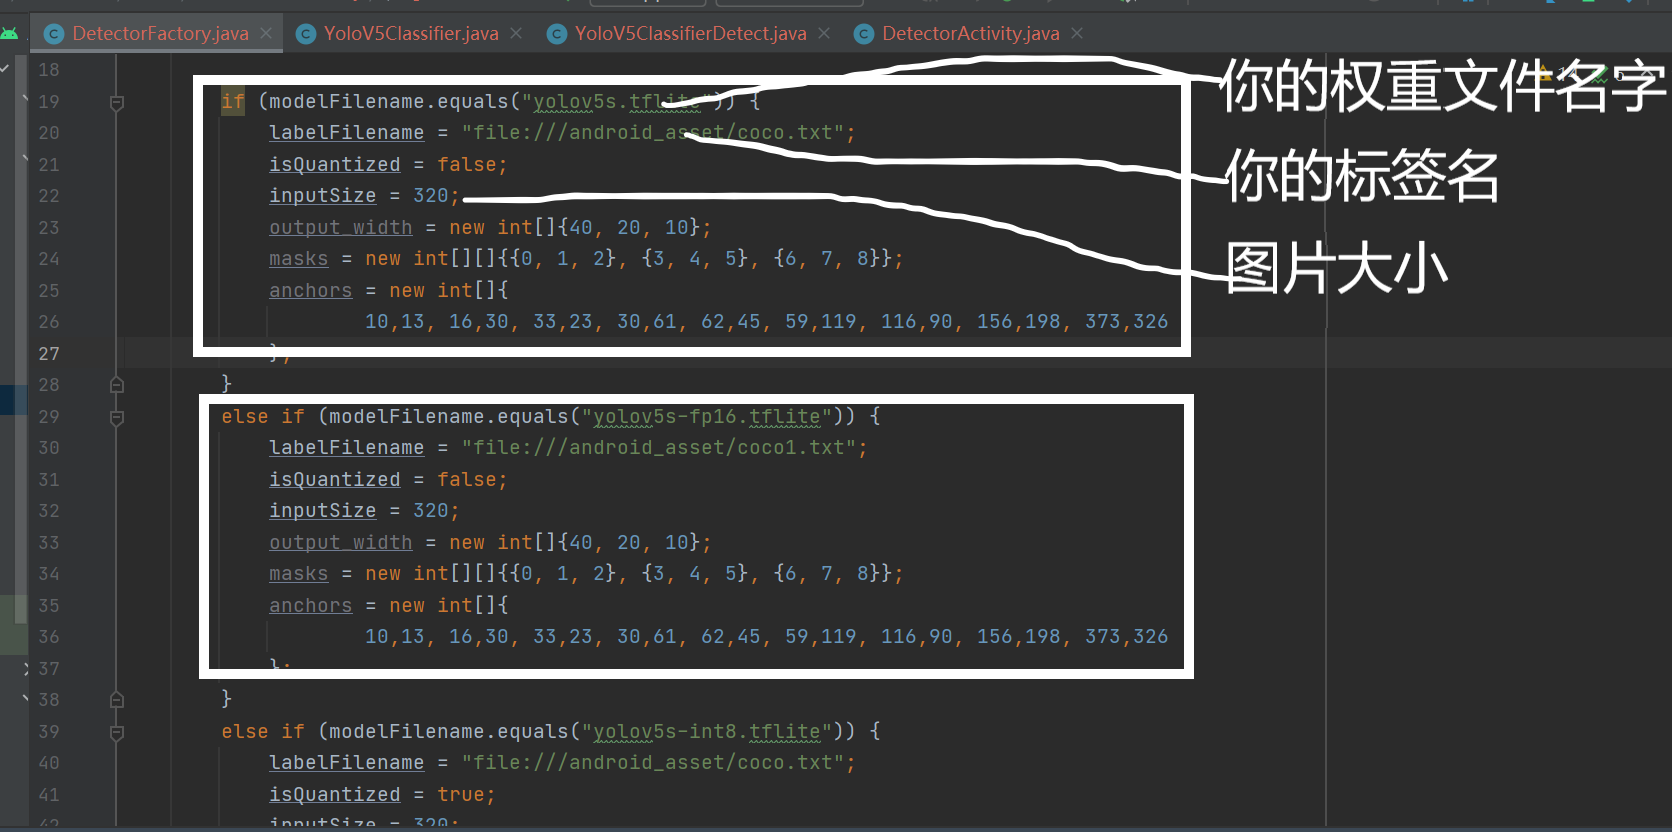This screenshot has width=1672, height=832.
Task: Click 'output_width' on line 23
Action: [x=340, y=228]
